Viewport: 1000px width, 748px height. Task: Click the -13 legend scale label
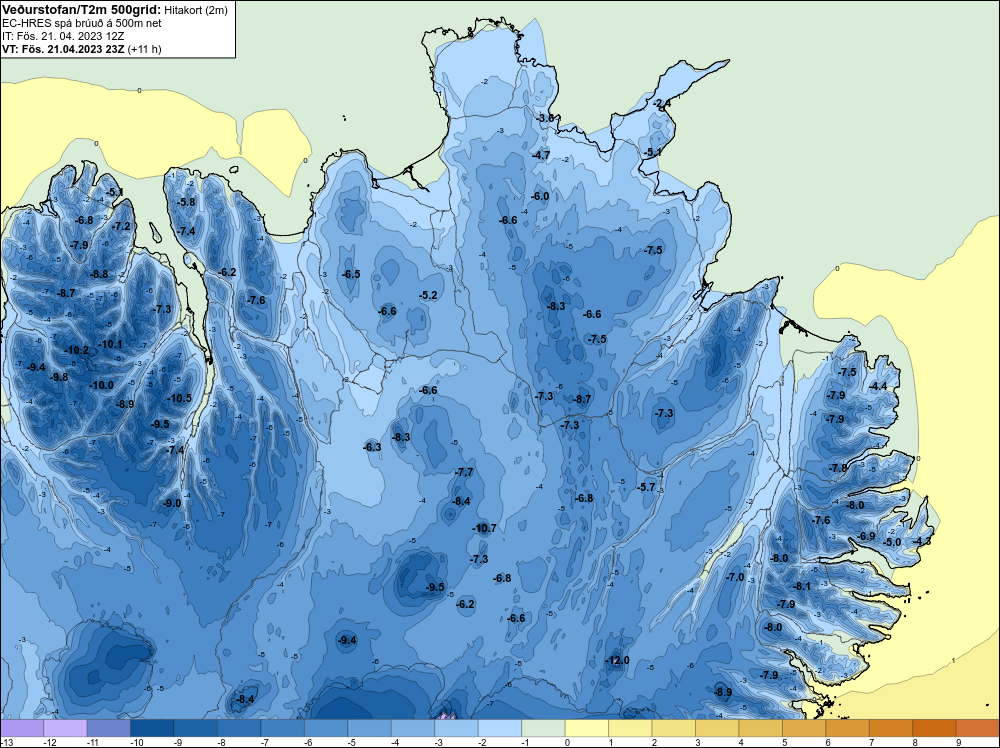pos(6,742)
